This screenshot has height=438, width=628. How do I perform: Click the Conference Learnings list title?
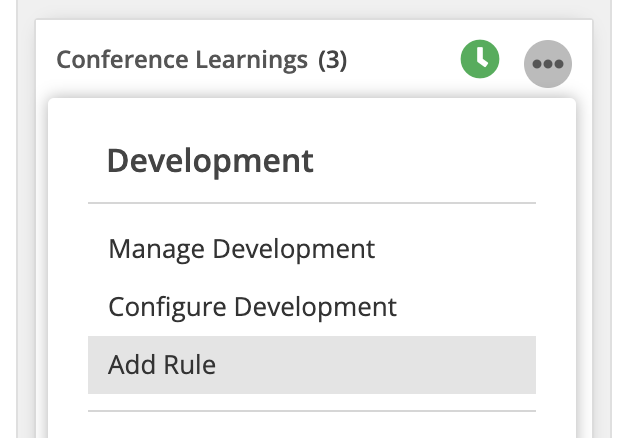click(182, 60)
